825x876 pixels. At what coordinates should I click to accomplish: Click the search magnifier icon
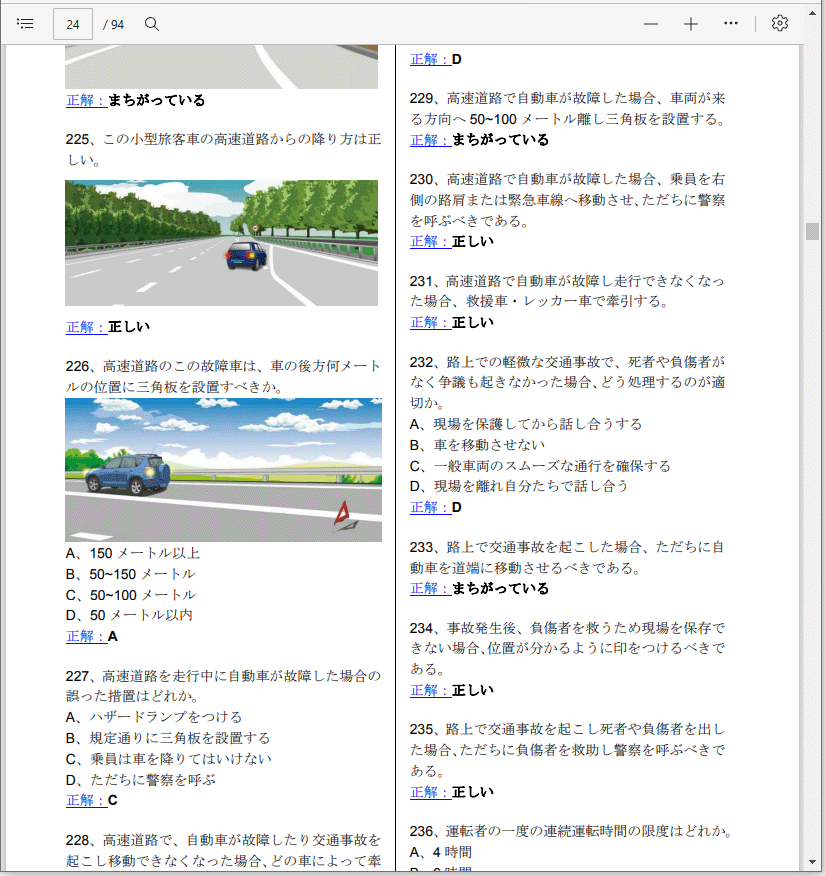click(152, 24)
